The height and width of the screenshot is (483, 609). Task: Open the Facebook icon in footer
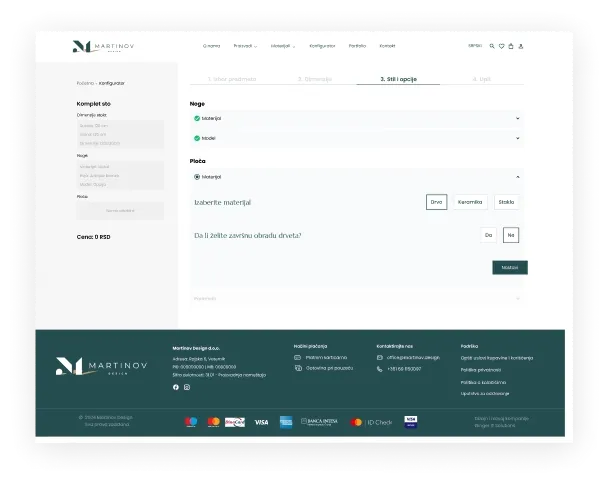pos(176,387)
